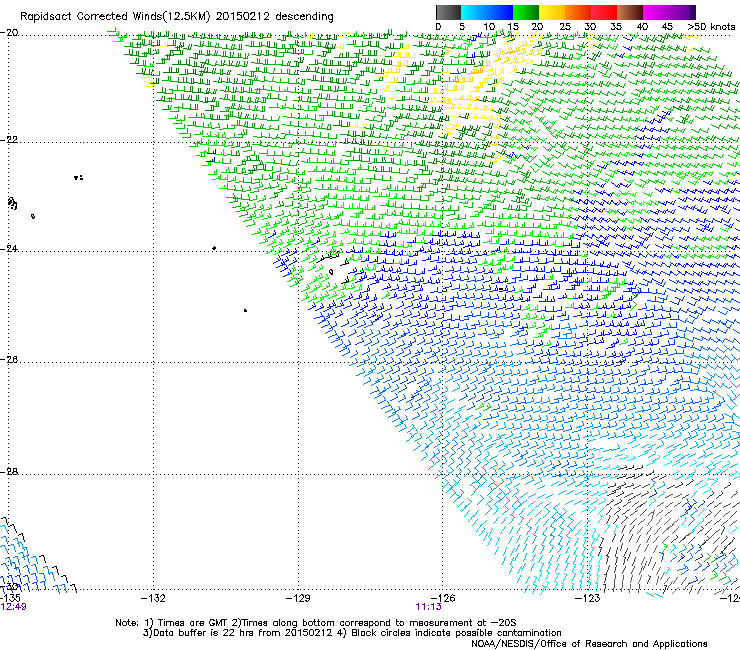740x650 pixels.
Task: Click the gray 0-5 knots legend swatch
Action: pyautogui.click(x=448, y=12)
